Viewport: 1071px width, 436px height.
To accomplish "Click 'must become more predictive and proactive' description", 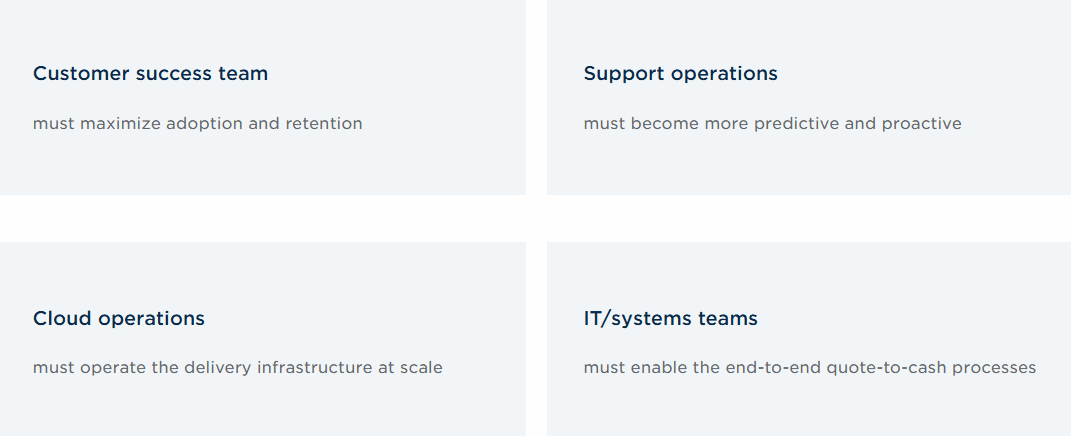I will (x=772, y=124).
